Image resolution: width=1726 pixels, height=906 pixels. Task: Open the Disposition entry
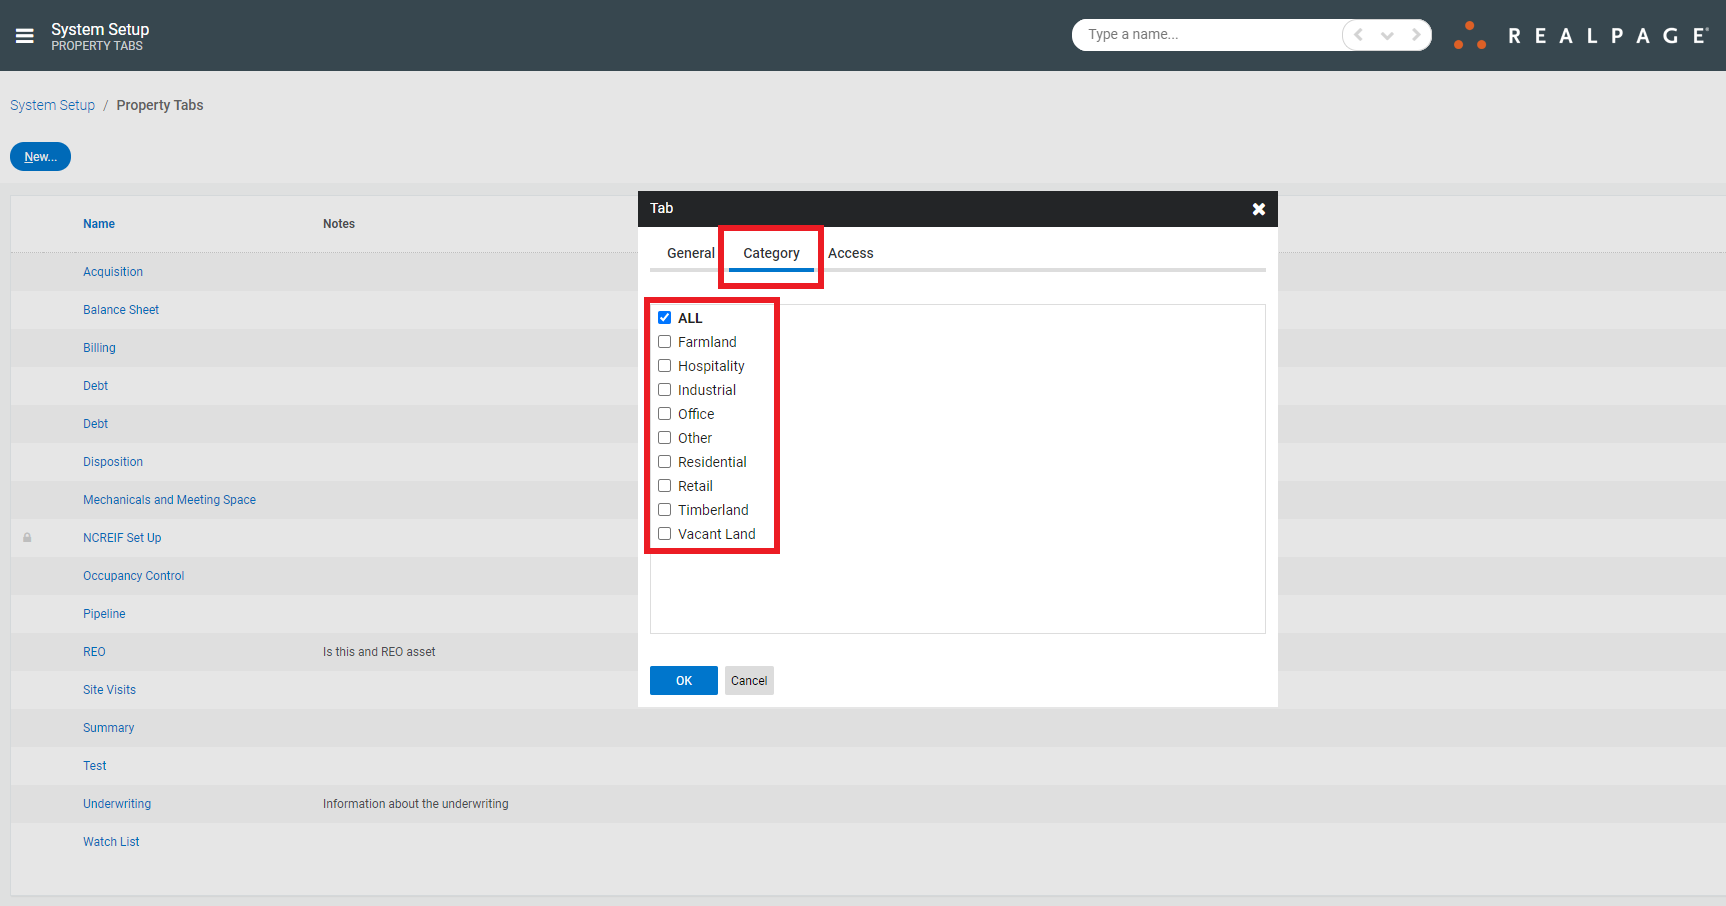113,462
